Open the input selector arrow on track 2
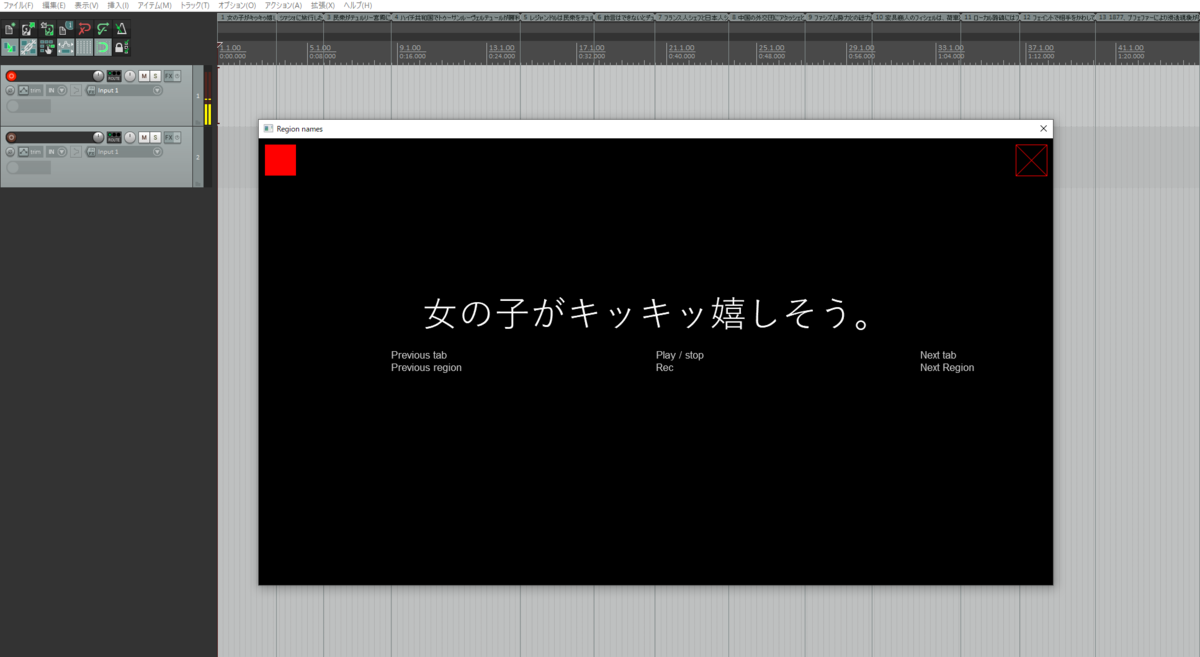The image size is (1200, 657). [x=77, y=151]
